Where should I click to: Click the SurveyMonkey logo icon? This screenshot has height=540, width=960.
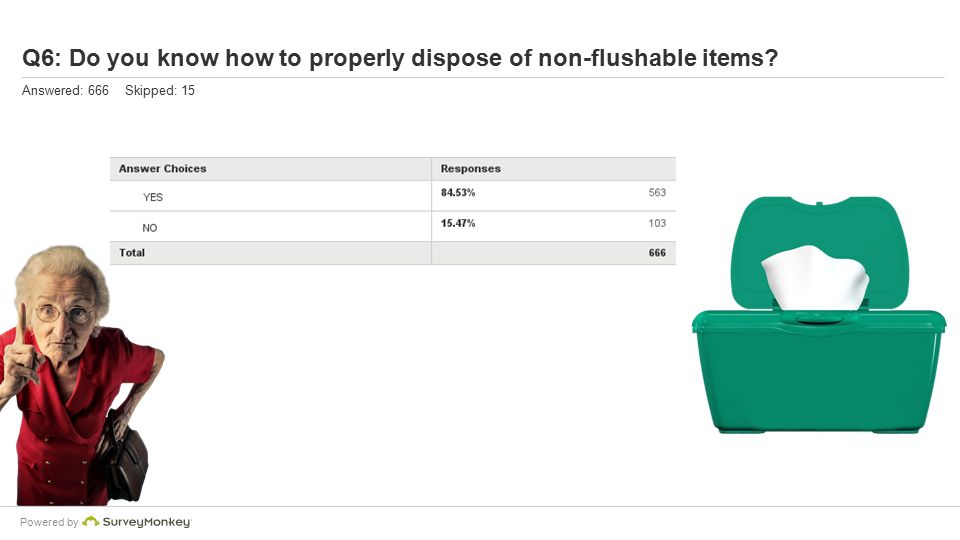[x=91, y=522]
